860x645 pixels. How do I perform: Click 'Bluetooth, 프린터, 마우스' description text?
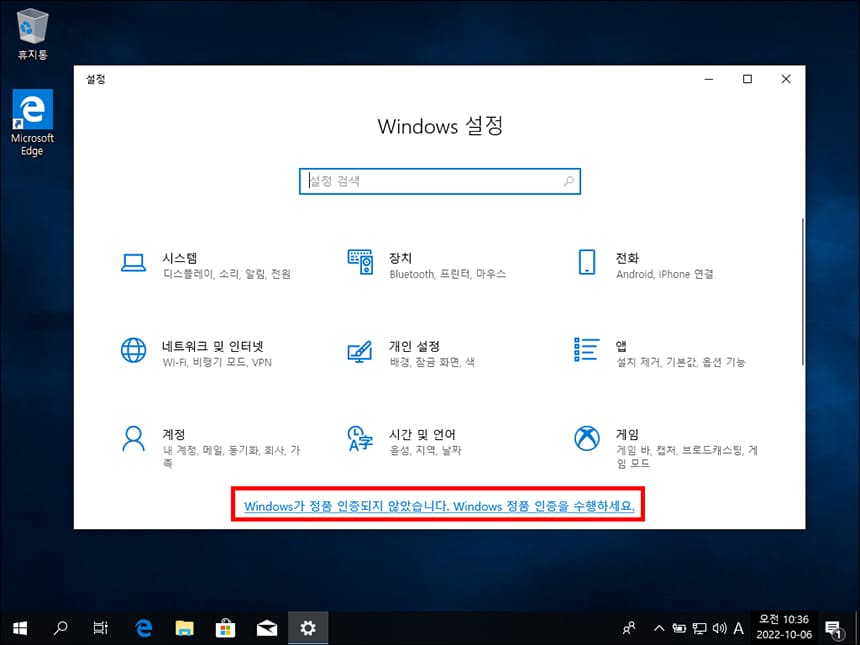448,274
